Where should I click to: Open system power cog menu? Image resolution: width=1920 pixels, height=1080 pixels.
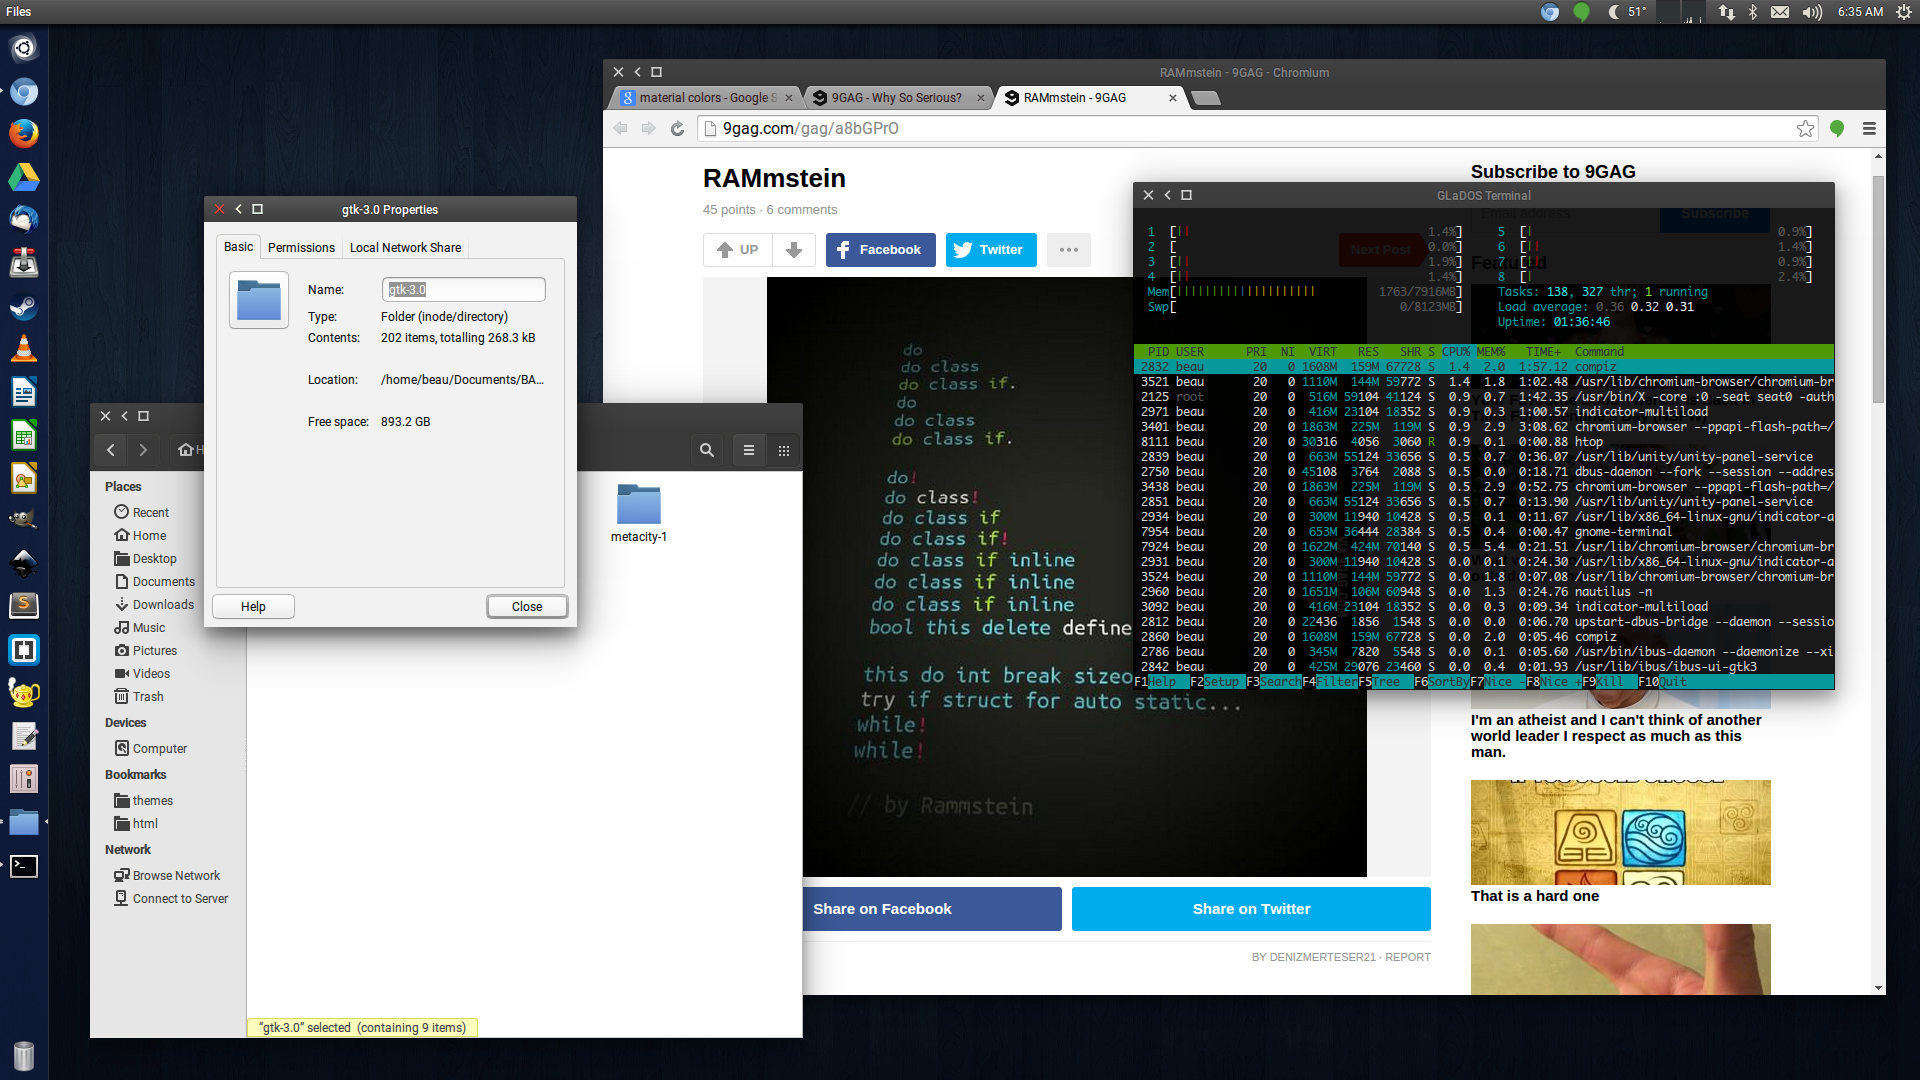tap(1904, 12)
